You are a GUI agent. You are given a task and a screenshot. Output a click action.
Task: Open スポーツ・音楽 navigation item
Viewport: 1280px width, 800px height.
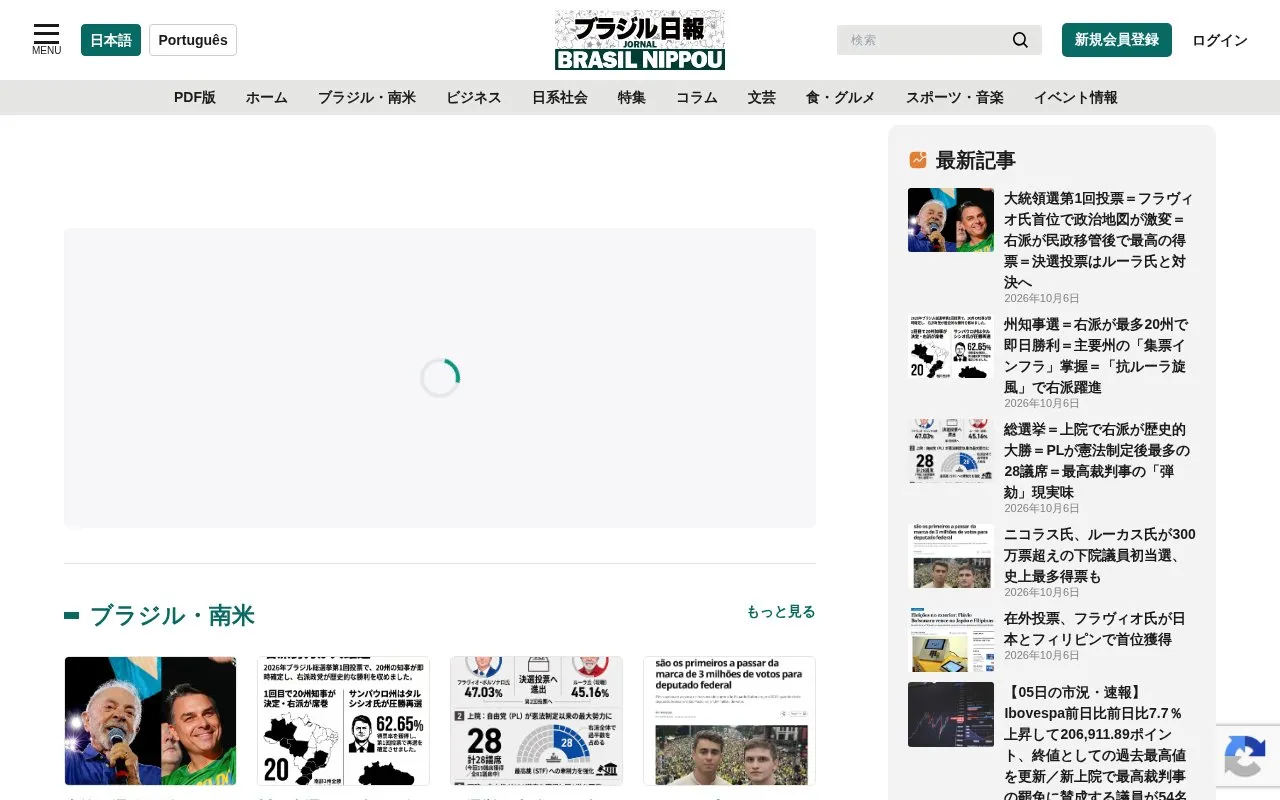955,97
